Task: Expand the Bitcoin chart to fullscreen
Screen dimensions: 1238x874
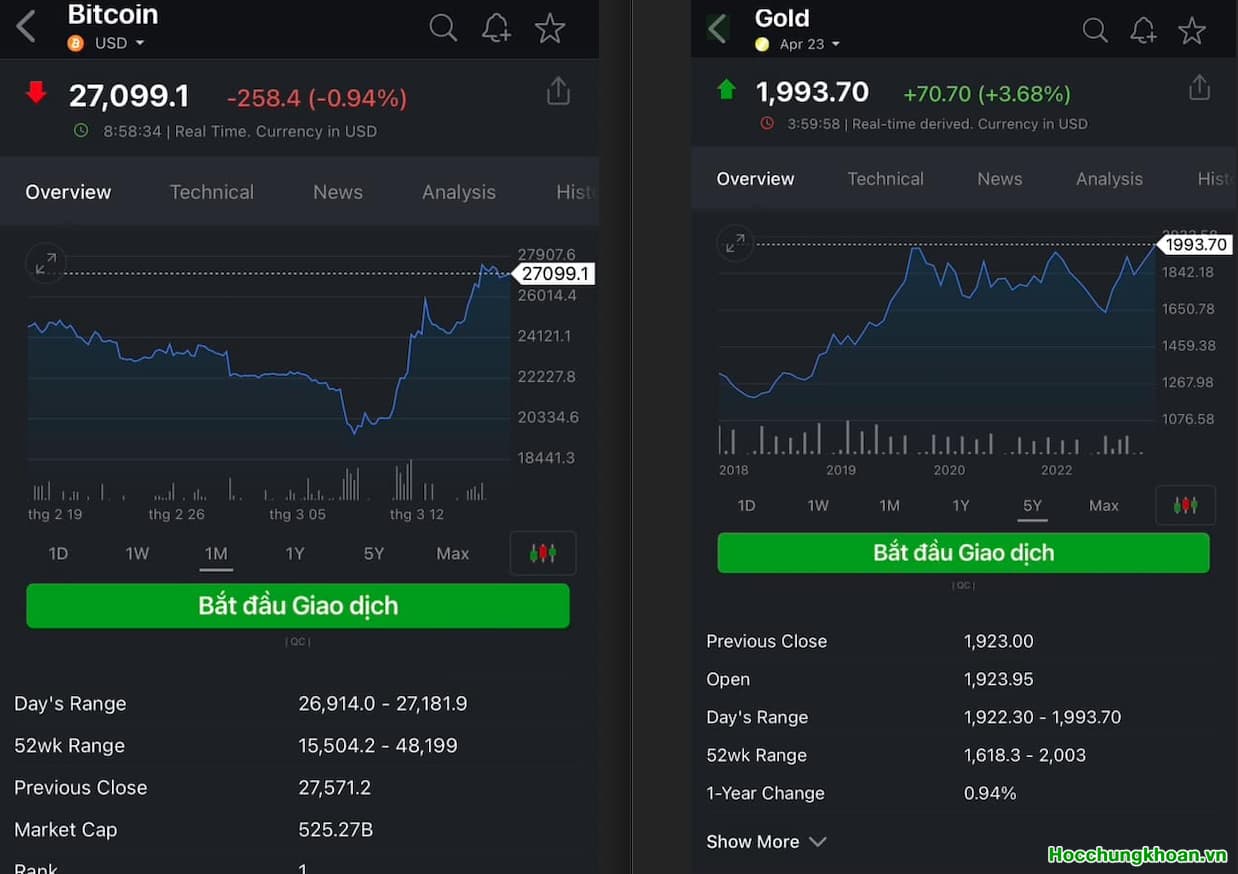Action: click(46, 264)
